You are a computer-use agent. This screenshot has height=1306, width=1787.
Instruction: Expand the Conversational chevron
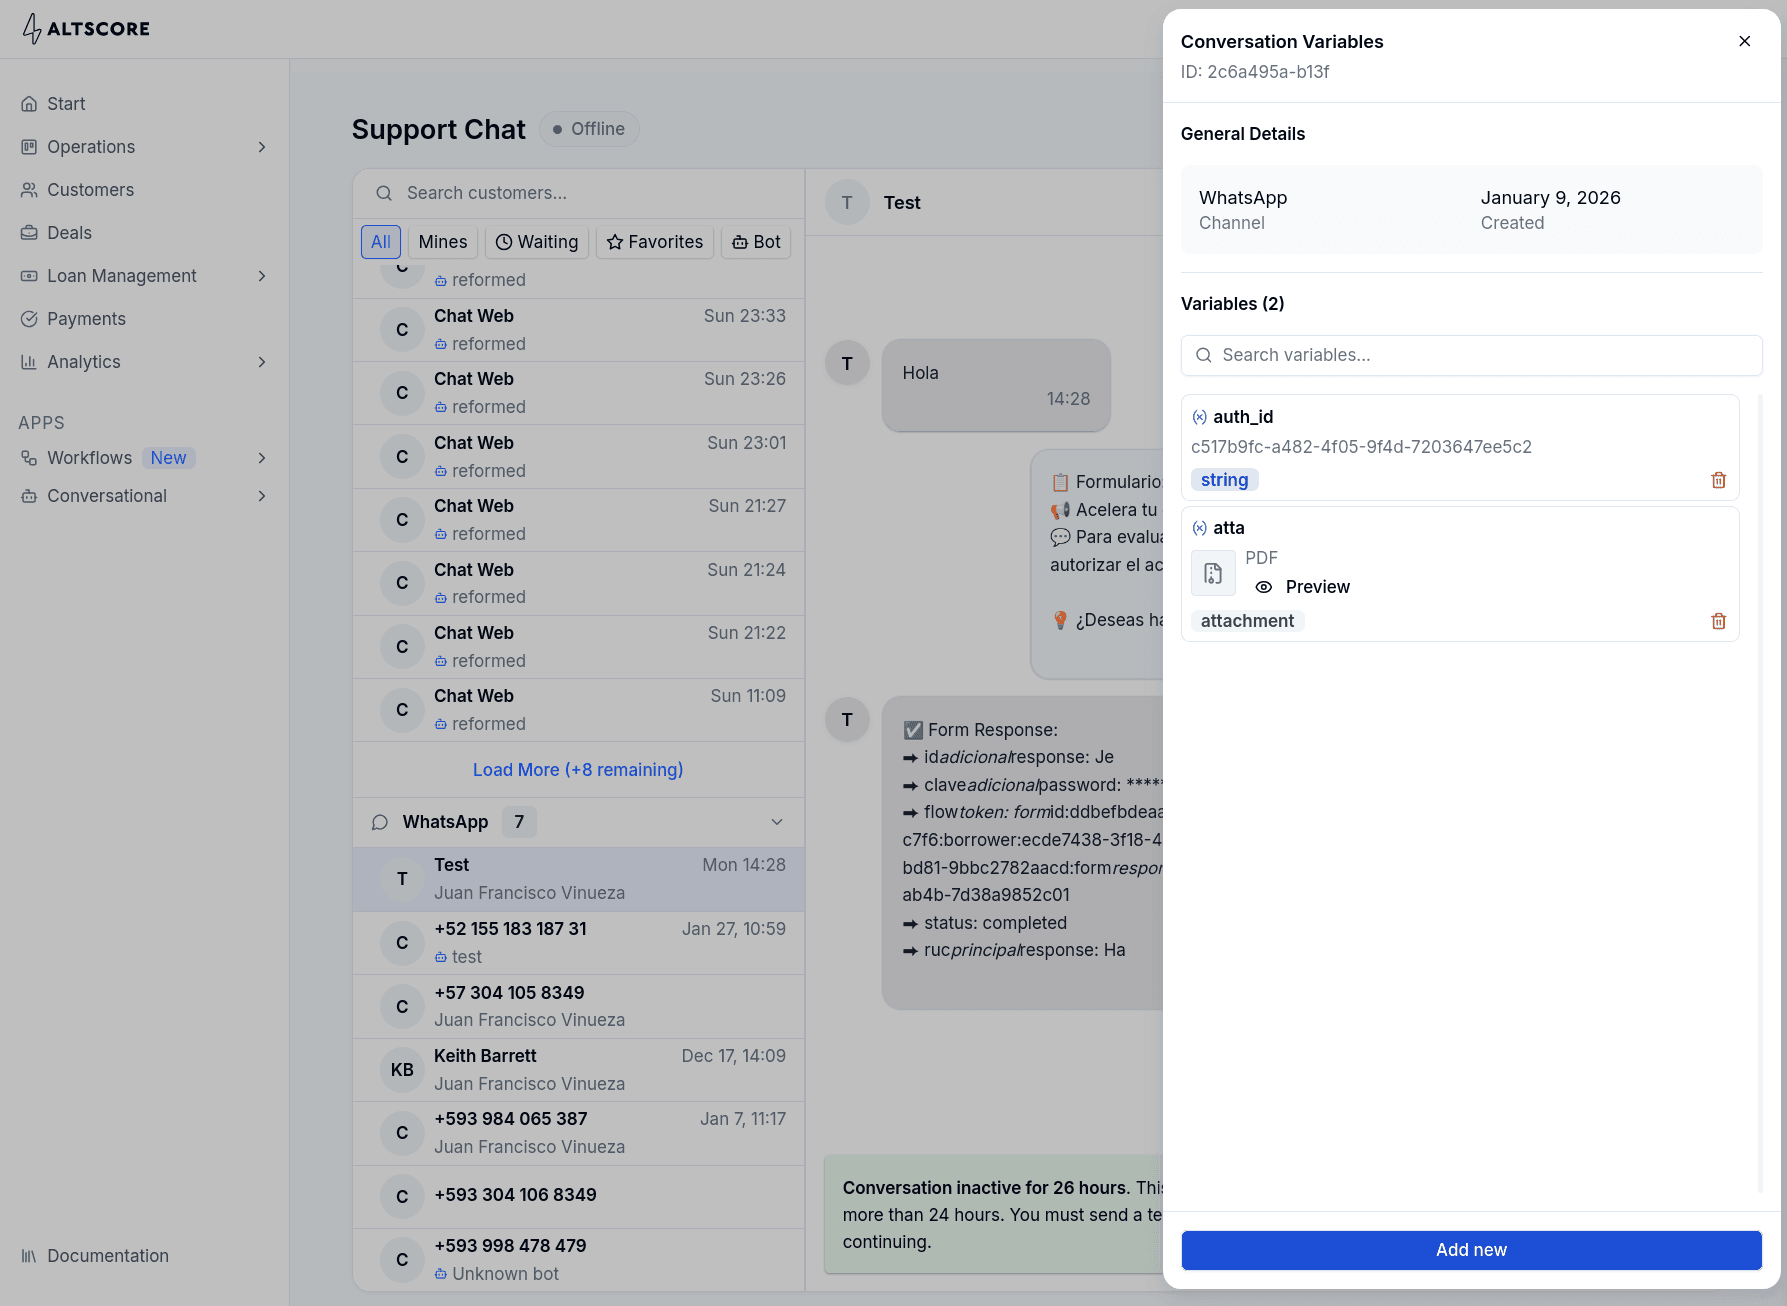(x=262, y=496)
